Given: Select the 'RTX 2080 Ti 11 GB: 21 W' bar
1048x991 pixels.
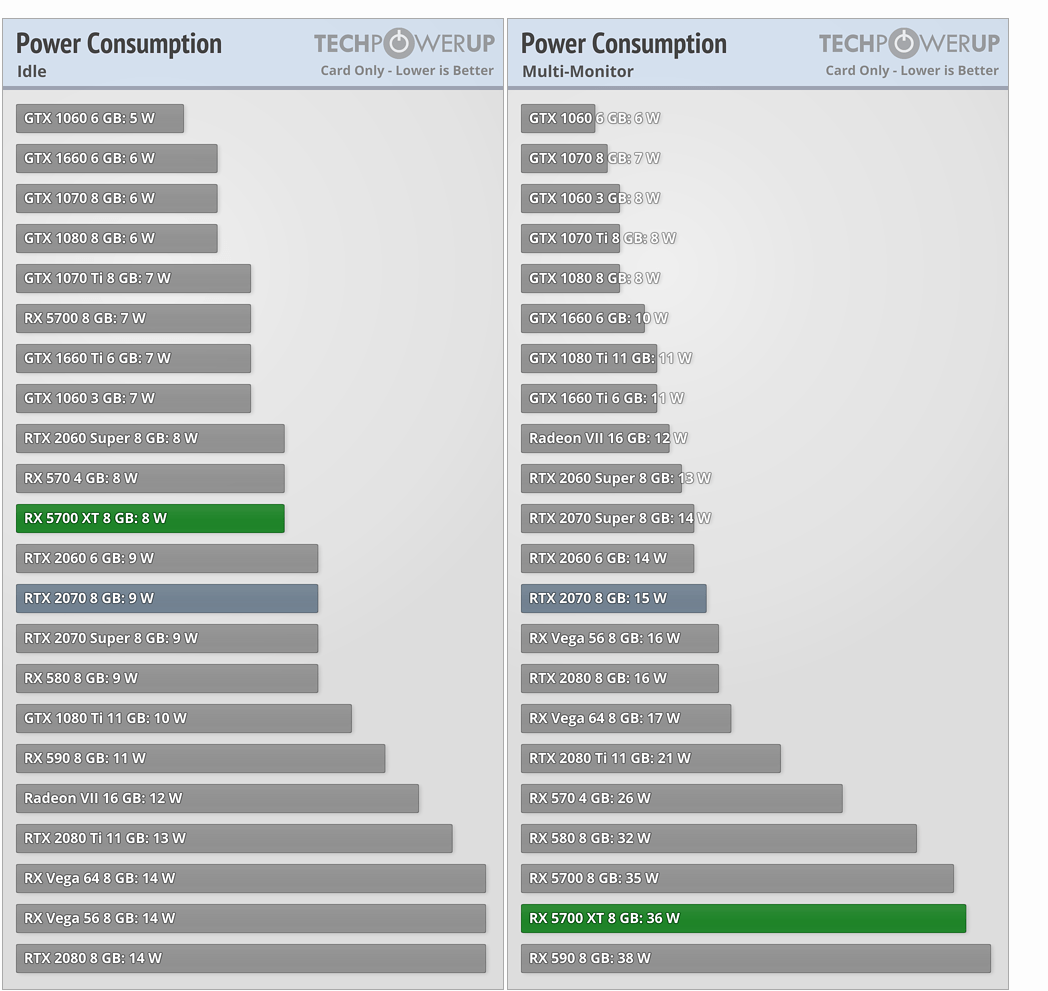Looking at the screenshot, I should [x=651, y=758].
